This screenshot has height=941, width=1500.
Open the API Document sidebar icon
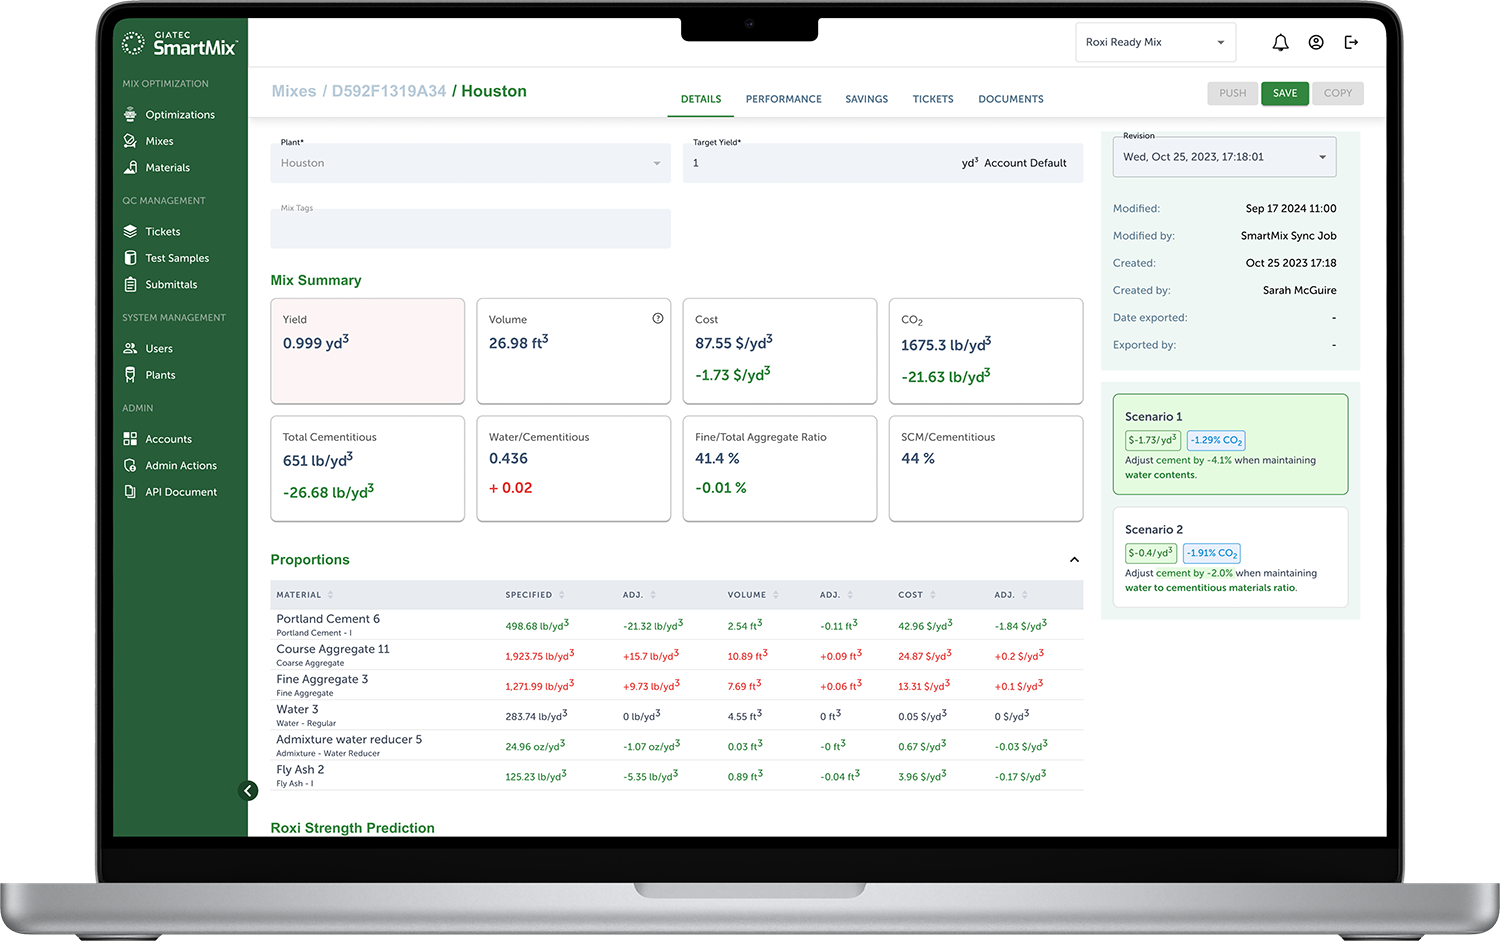tap(130, 492)
